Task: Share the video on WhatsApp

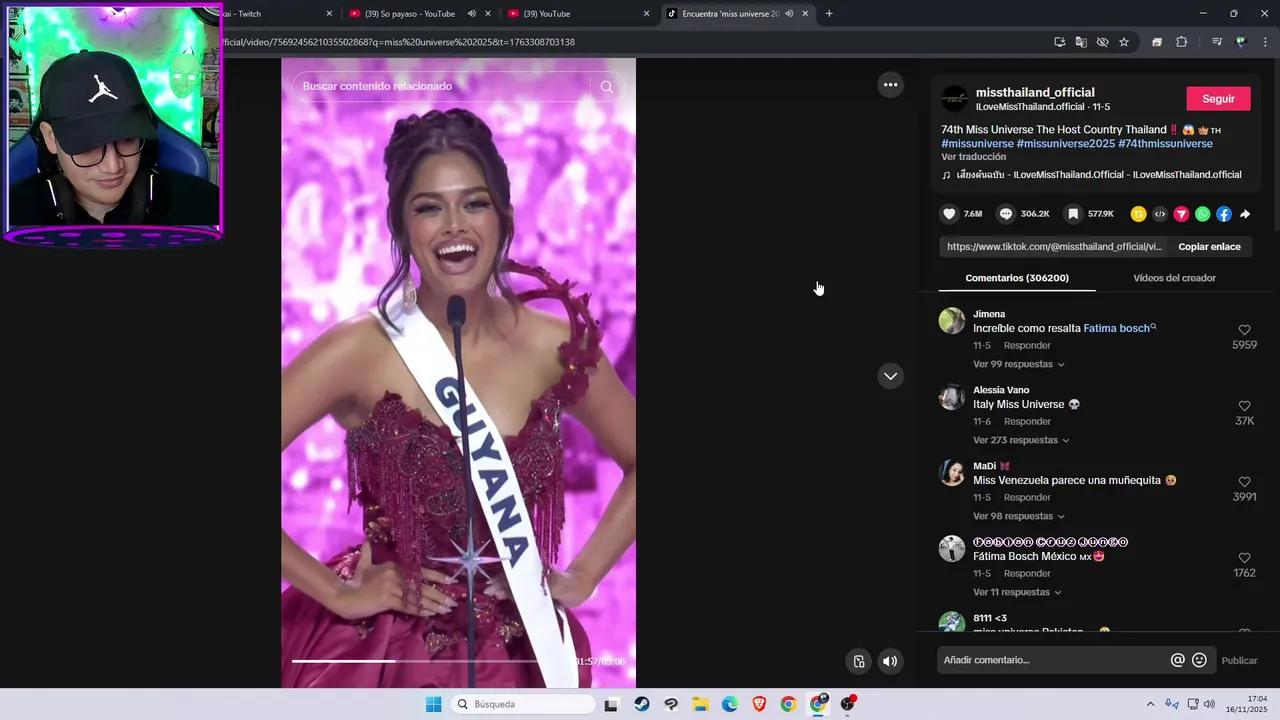Action: pos(1202,214)
